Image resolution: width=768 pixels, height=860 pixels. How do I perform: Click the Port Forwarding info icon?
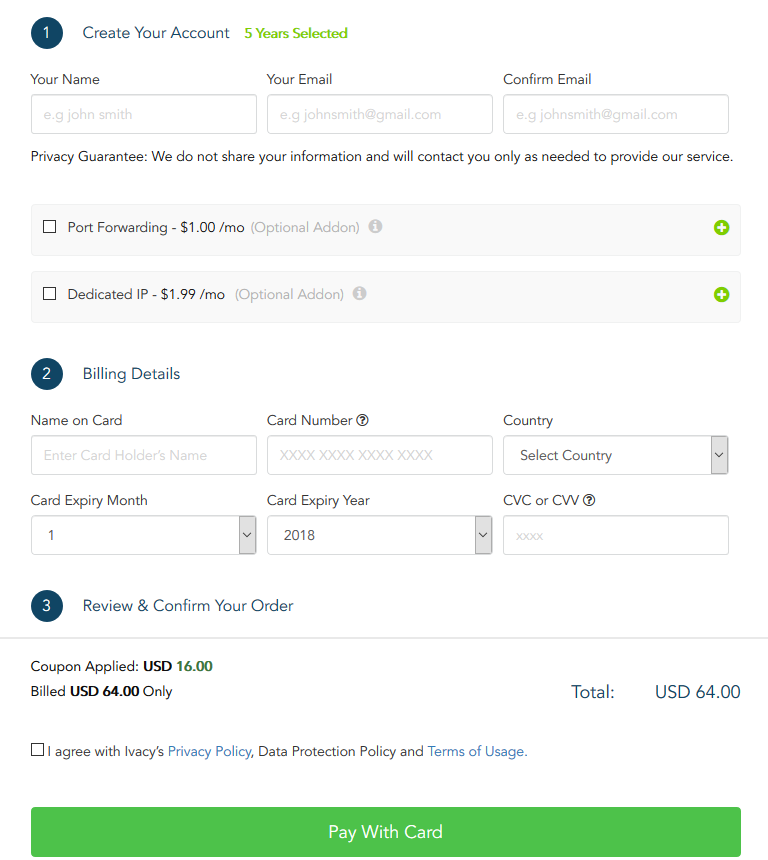[375, 226]
